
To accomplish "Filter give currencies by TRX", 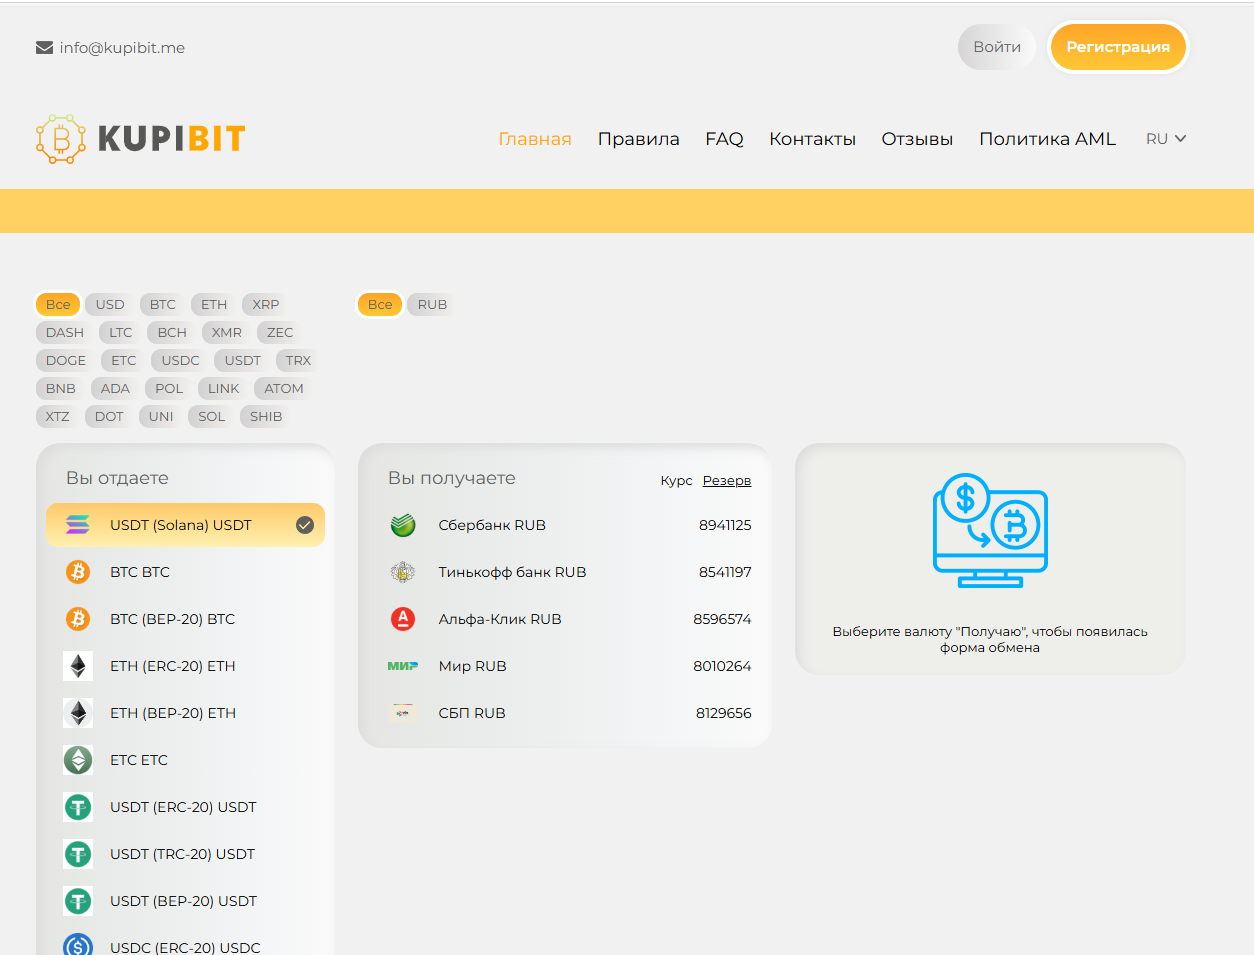I will (298, 361).
